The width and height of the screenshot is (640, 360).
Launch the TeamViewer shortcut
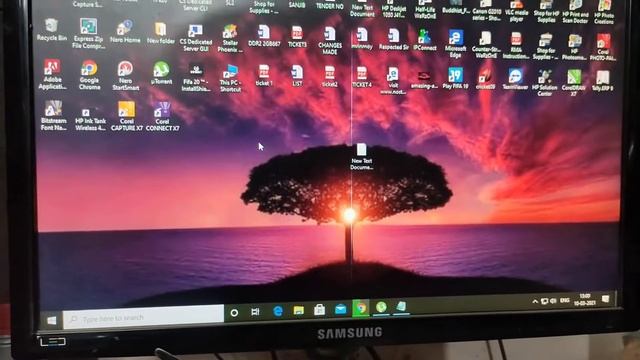[516, 79]
